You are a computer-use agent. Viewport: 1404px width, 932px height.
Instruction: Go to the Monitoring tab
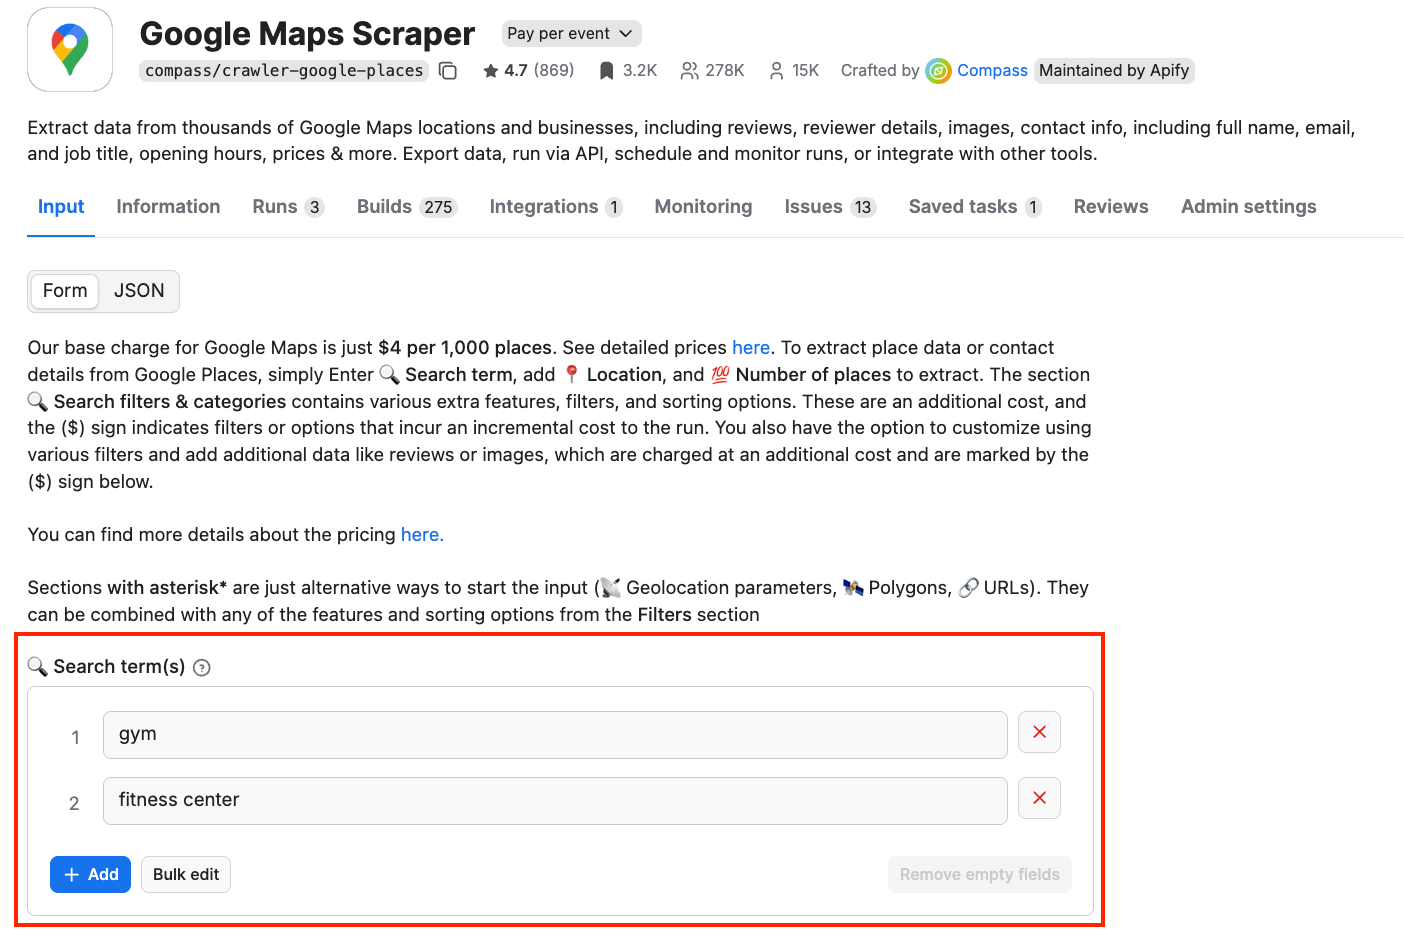pyautogui.click(x=703, y=206)
